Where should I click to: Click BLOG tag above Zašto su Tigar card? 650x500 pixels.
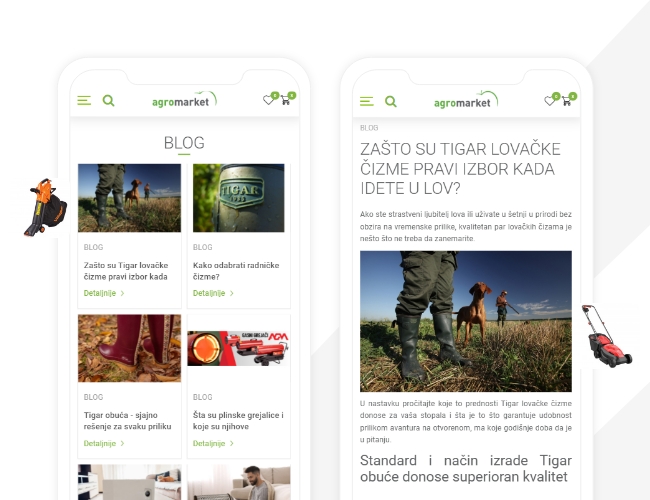93,247
